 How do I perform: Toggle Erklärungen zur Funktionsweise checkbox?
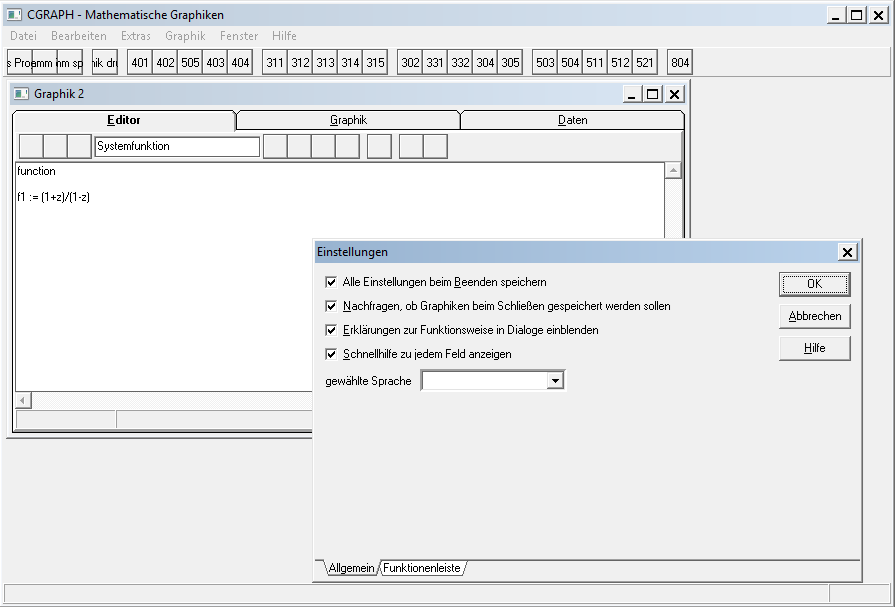click(332, 330)
